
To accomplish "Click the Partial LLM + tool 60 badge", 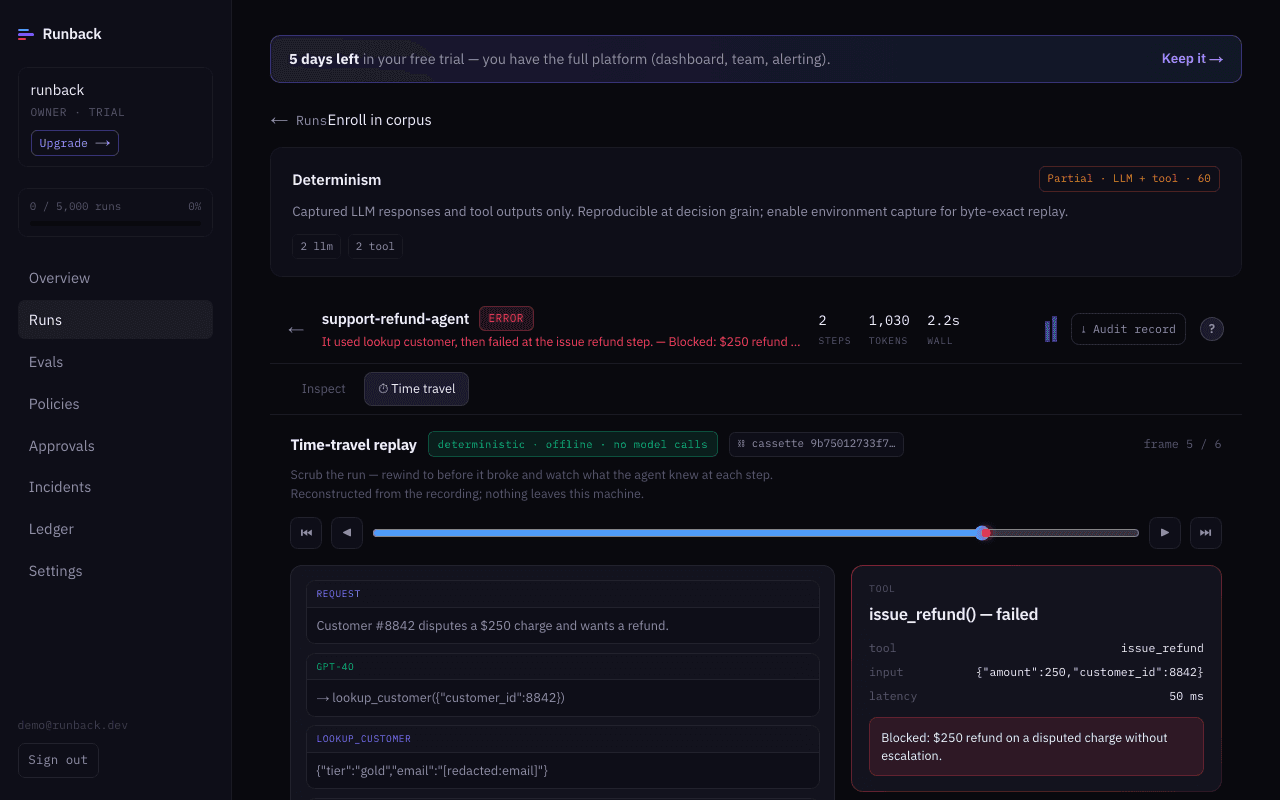I will pyautogui.click(x=1129, y=179).
